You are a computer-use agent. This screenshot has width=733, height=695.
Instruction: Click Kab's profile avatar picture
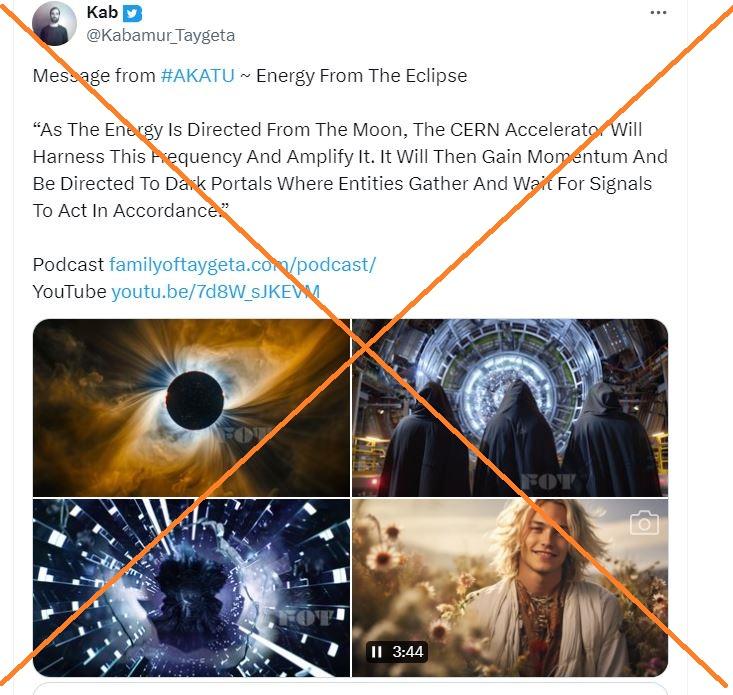tap(54, 23)
